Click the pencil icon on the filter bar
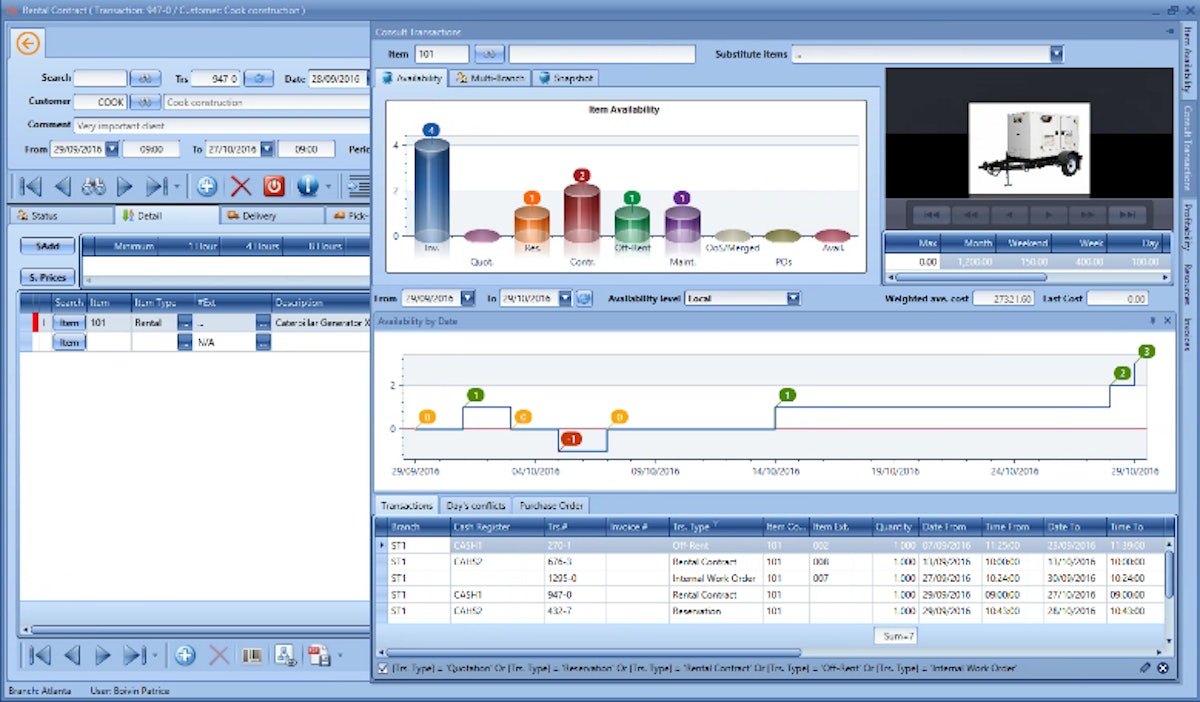This screenshot has height=702, width=1200. (1146, 667)
